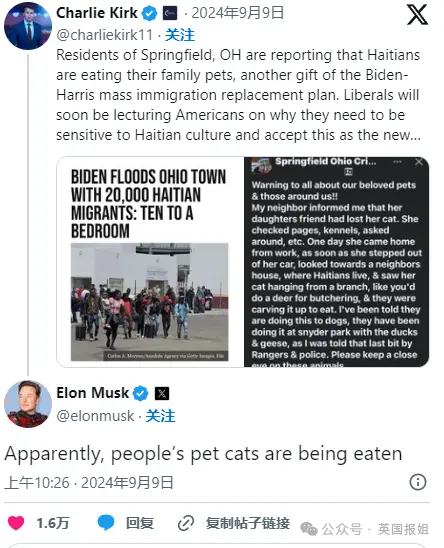This screenshot has height=548, width=444.
Task: Follow @charliekirk11 via 关注 link
Action: [180, 35]
